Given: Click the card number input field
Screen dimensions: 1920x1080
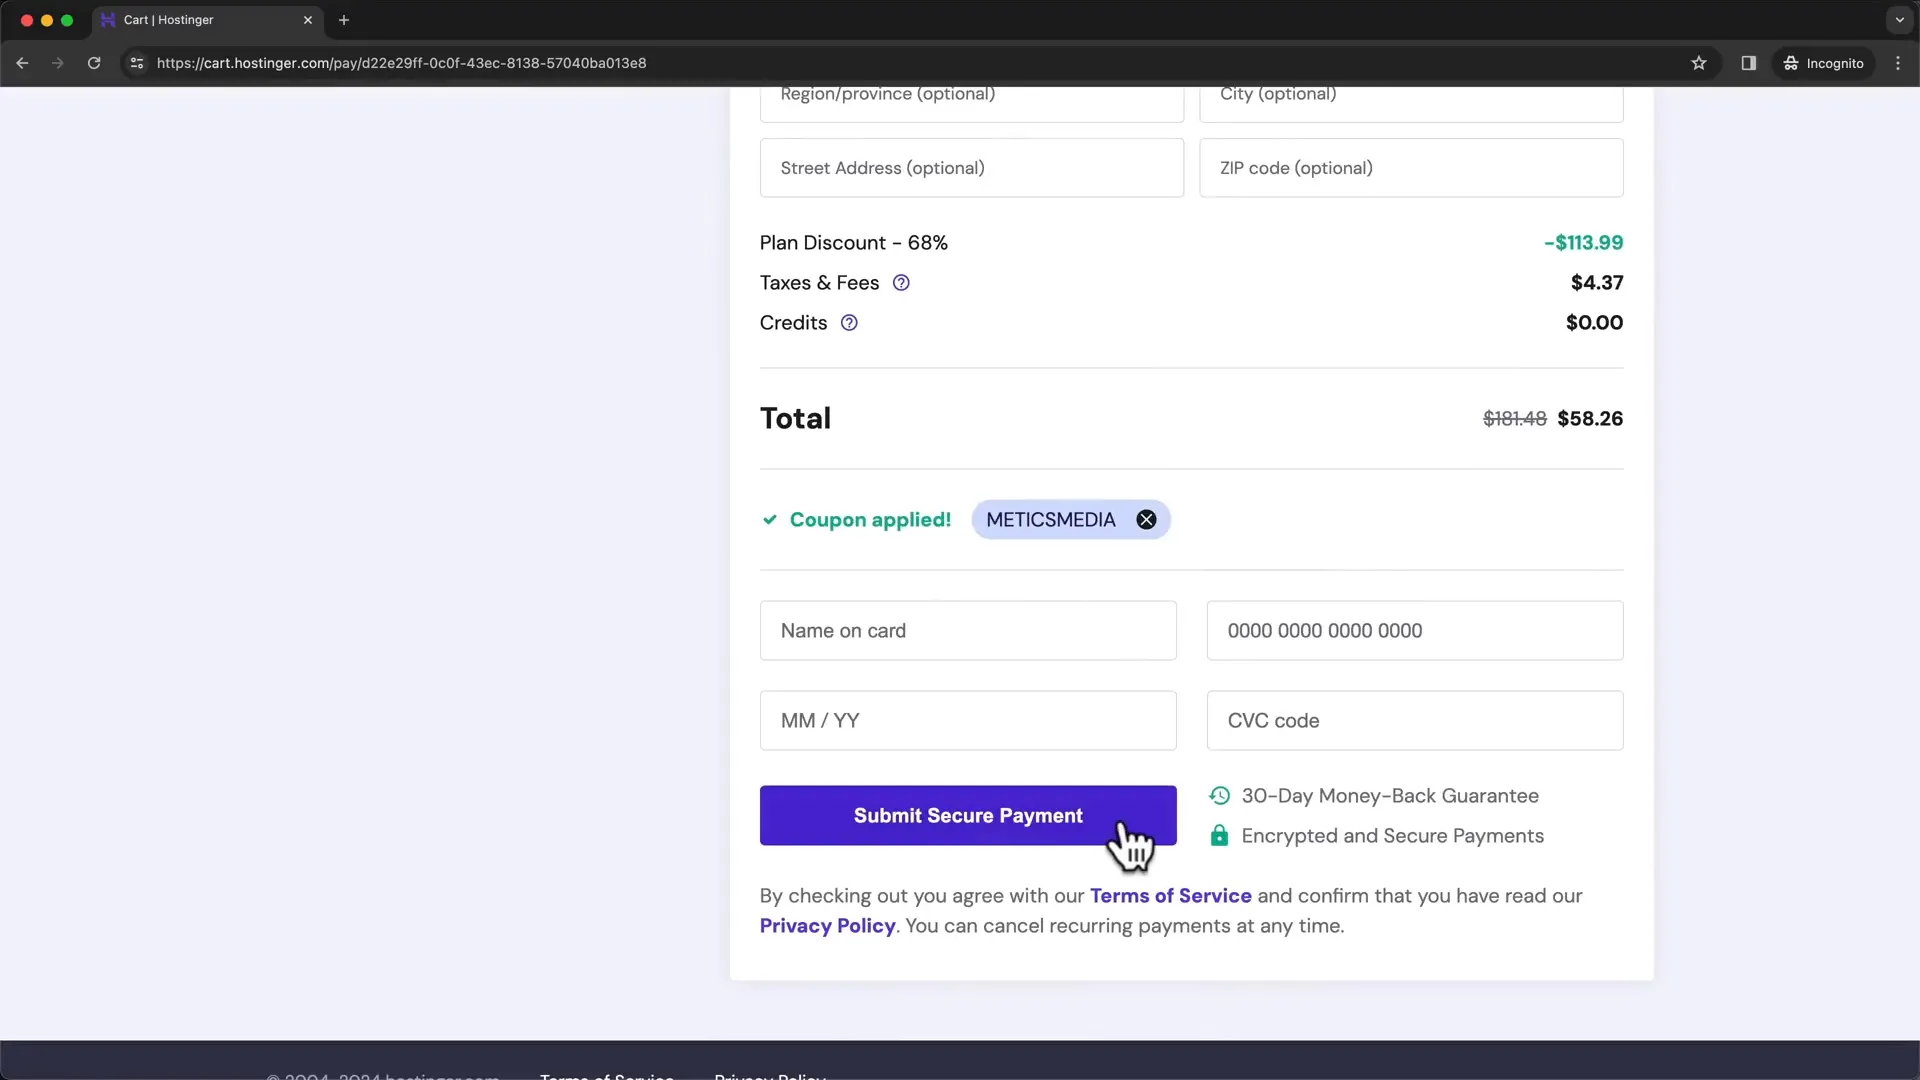Looking at the screenshot, I should coord(1414,630).
